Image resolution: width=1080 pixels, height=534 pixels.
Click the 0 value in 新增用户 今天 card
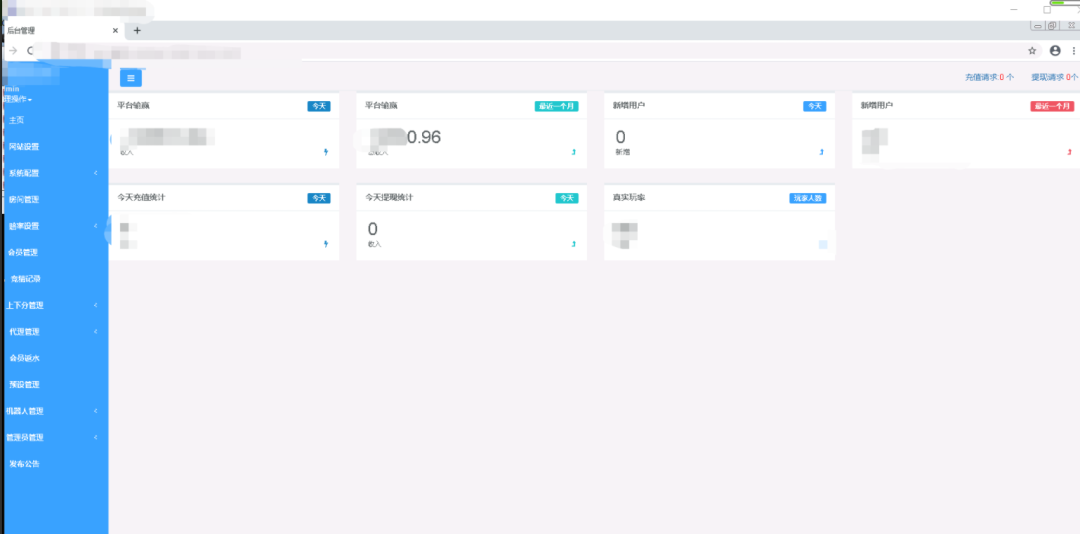point(621,137)
